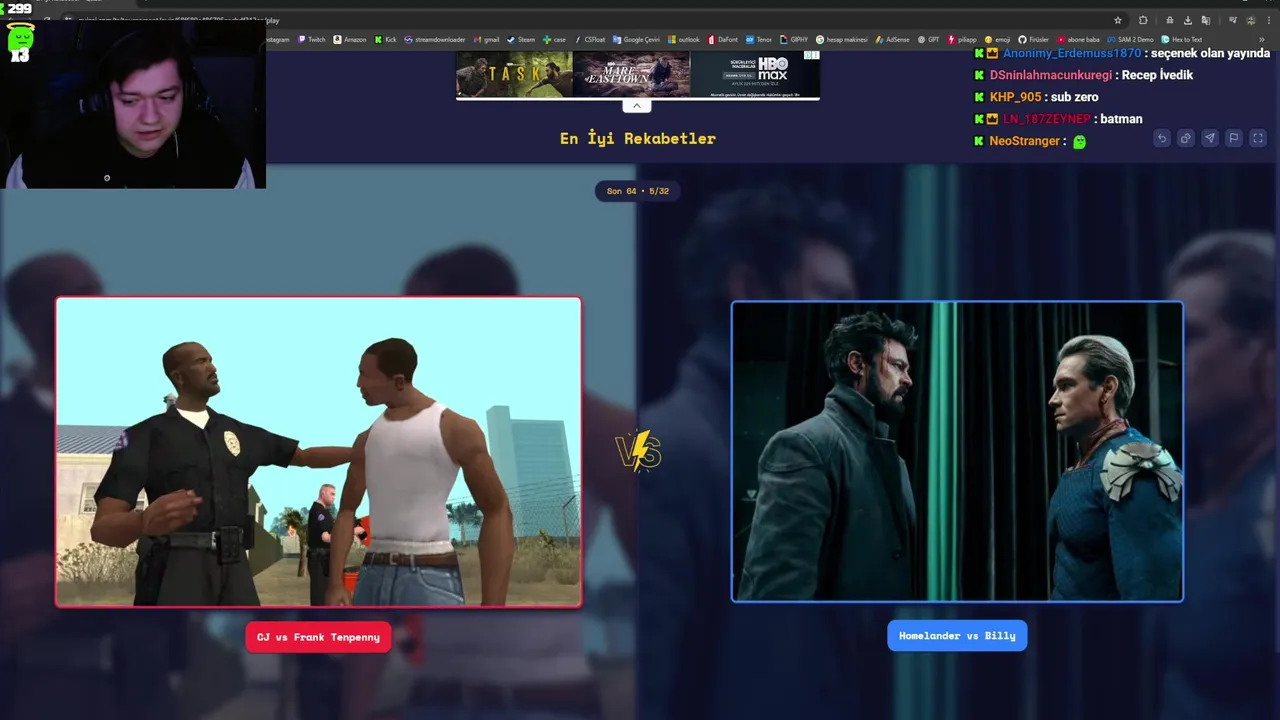Click the flag report icon

(1233, 138)
